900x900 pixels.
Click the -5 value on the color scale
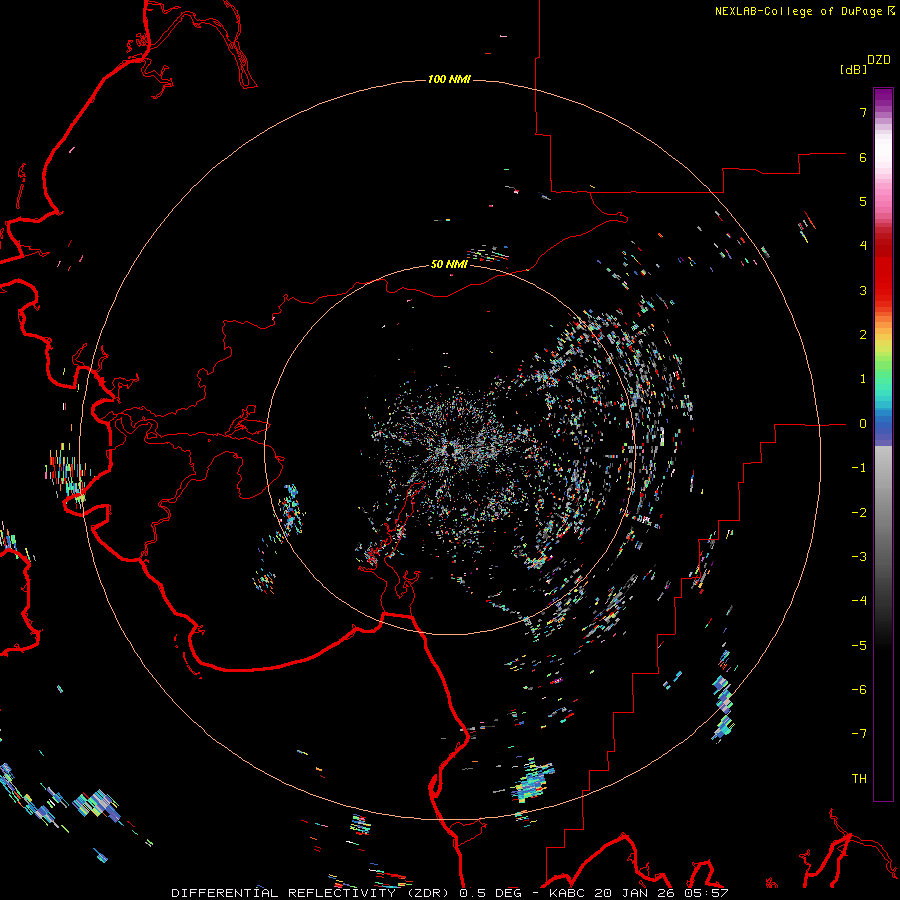click(x=859, y=646)
